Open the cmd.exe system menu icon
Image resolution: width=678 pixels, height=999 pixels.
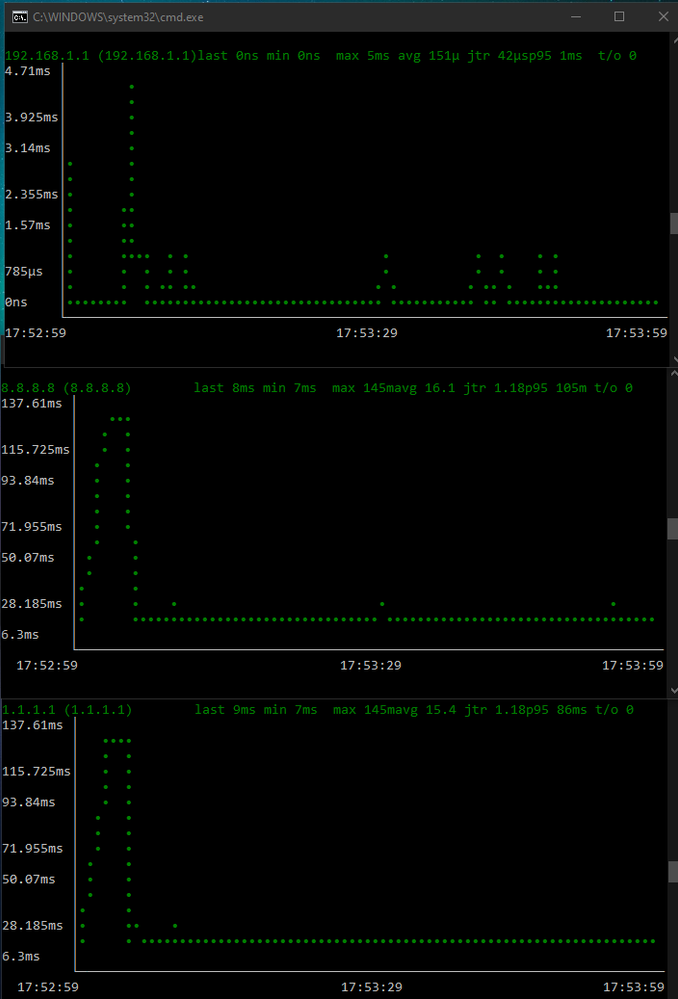tap(20, 17)
